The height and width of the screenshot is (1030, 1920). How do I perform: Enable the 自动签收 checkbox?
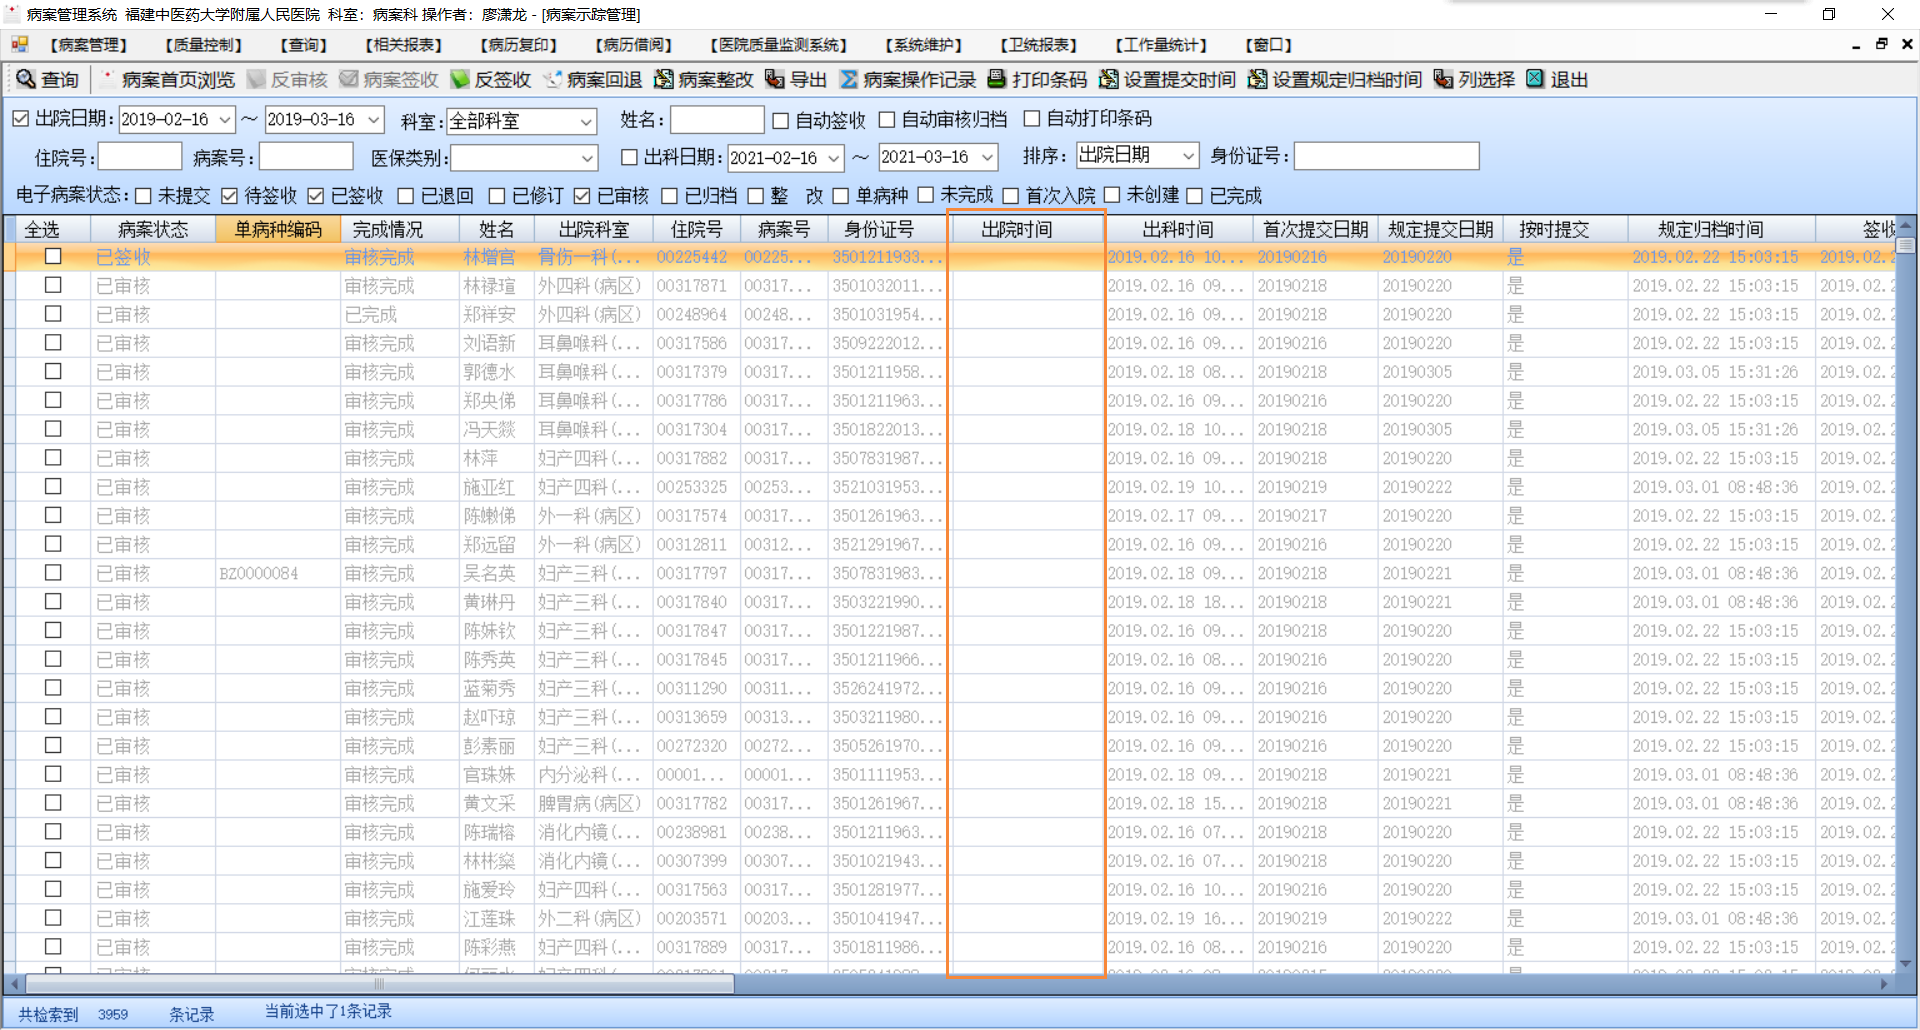pos(781,121)
